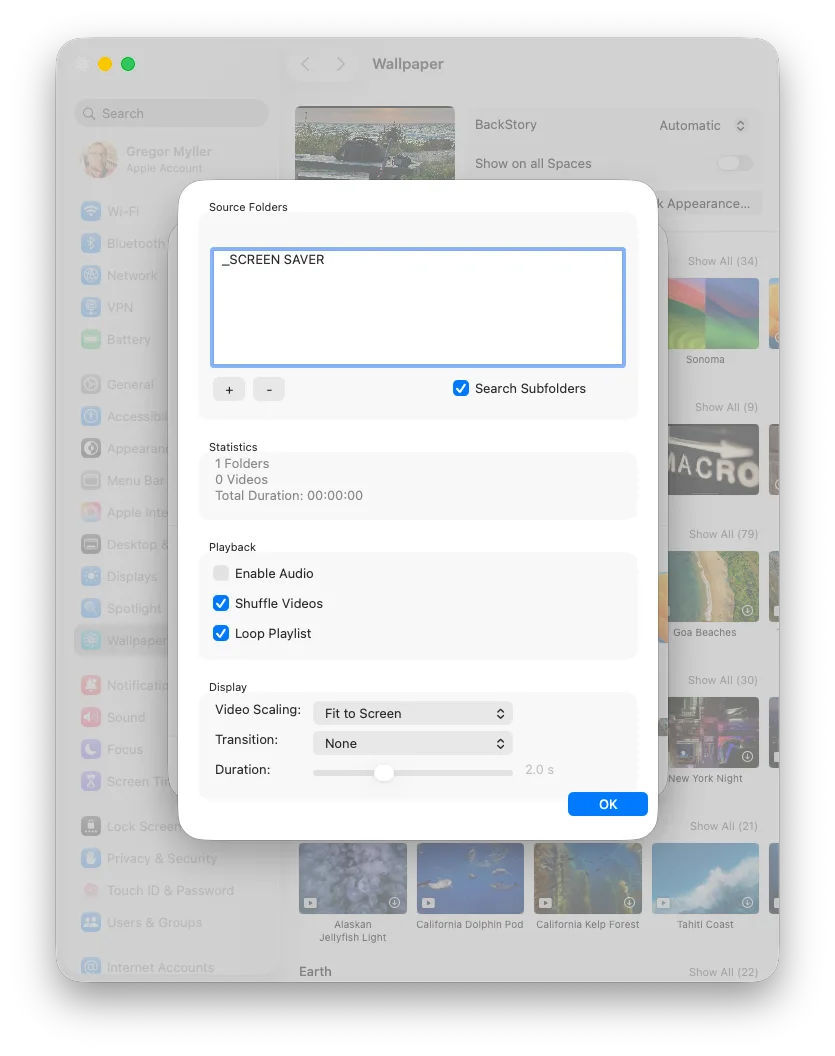835x1056 pixels.
Task: Open the Video Scaling dropdown
Action: pos(413,713)
